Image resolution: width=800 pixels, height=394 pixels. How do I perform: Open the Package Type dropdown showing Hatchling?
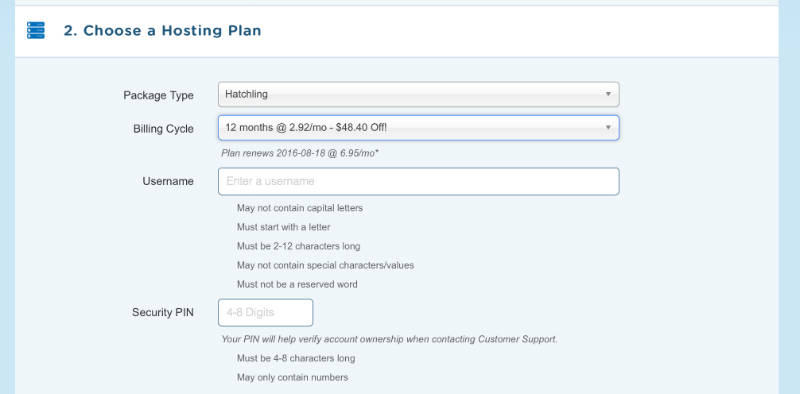[x=418, y=94]
